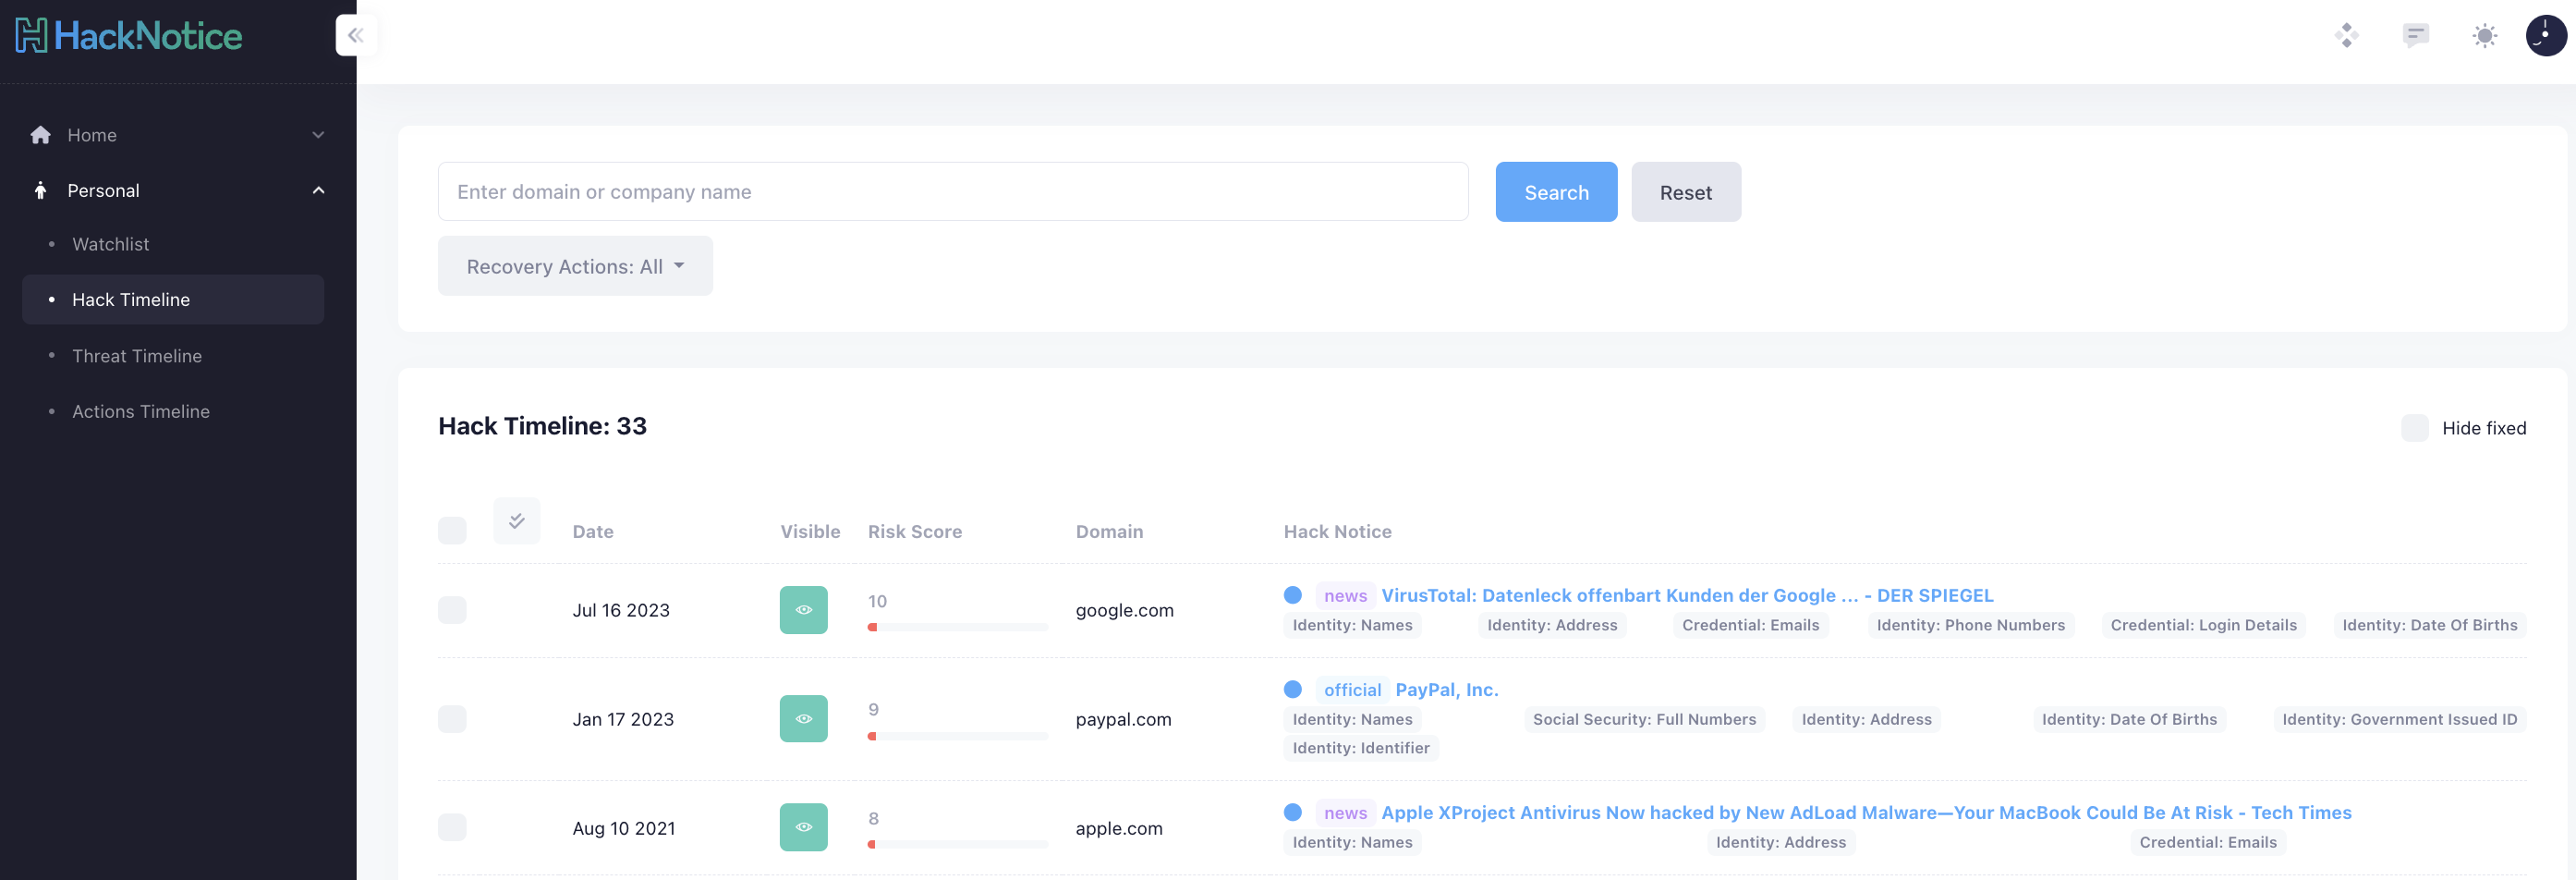The width and height of the screenshot is (2576, 880).
Task: Enable the Hide fixed checkbox
Action: pos(2414,428)
